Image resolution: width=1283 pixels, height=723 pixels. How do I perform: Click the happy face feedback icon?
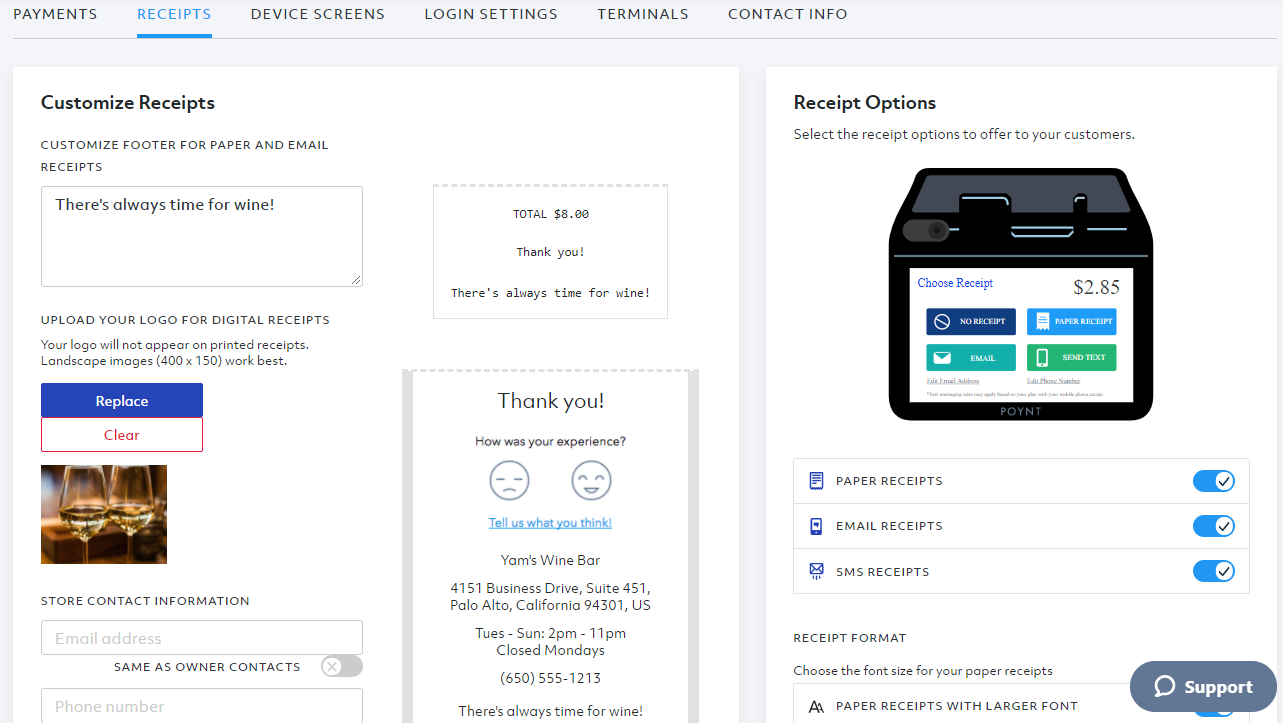(x=591, y=481)
